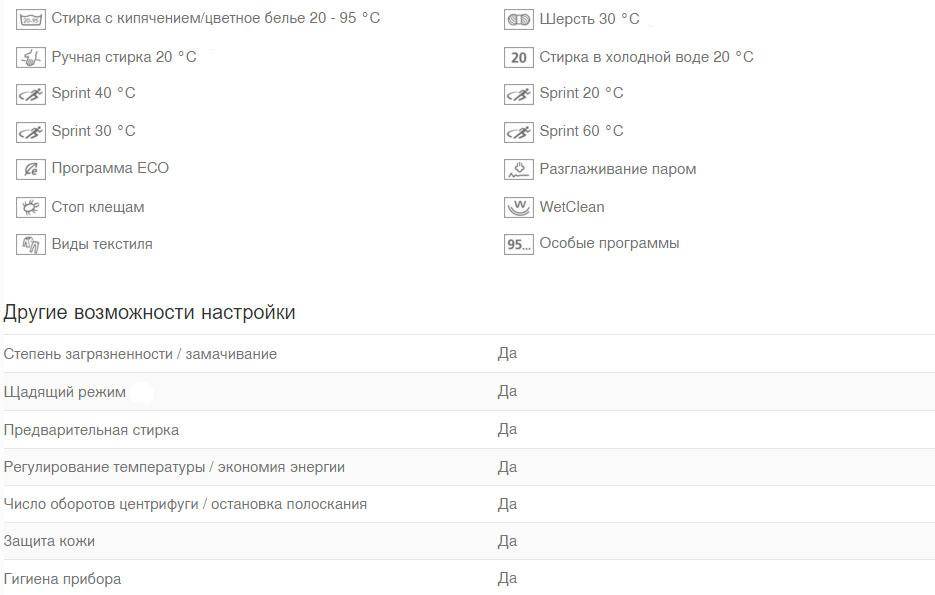Click the Другие возможности настройки heading
Viewport: 935px width, 595px height.
[x=150, y=312]
